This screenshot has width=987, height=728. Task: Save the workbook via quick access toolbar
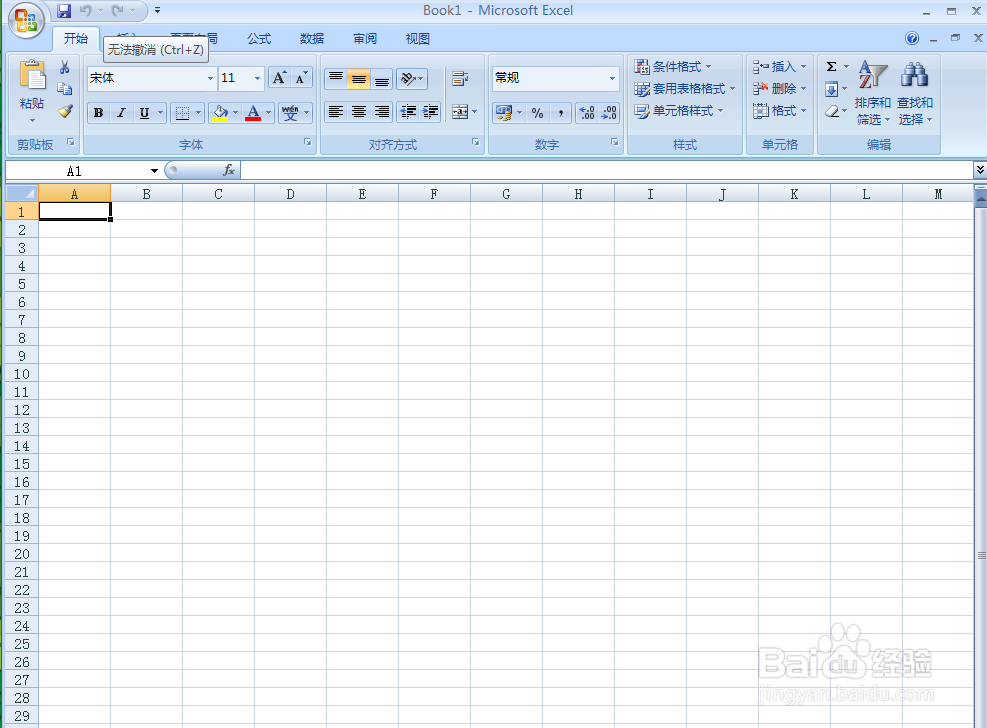64,10
